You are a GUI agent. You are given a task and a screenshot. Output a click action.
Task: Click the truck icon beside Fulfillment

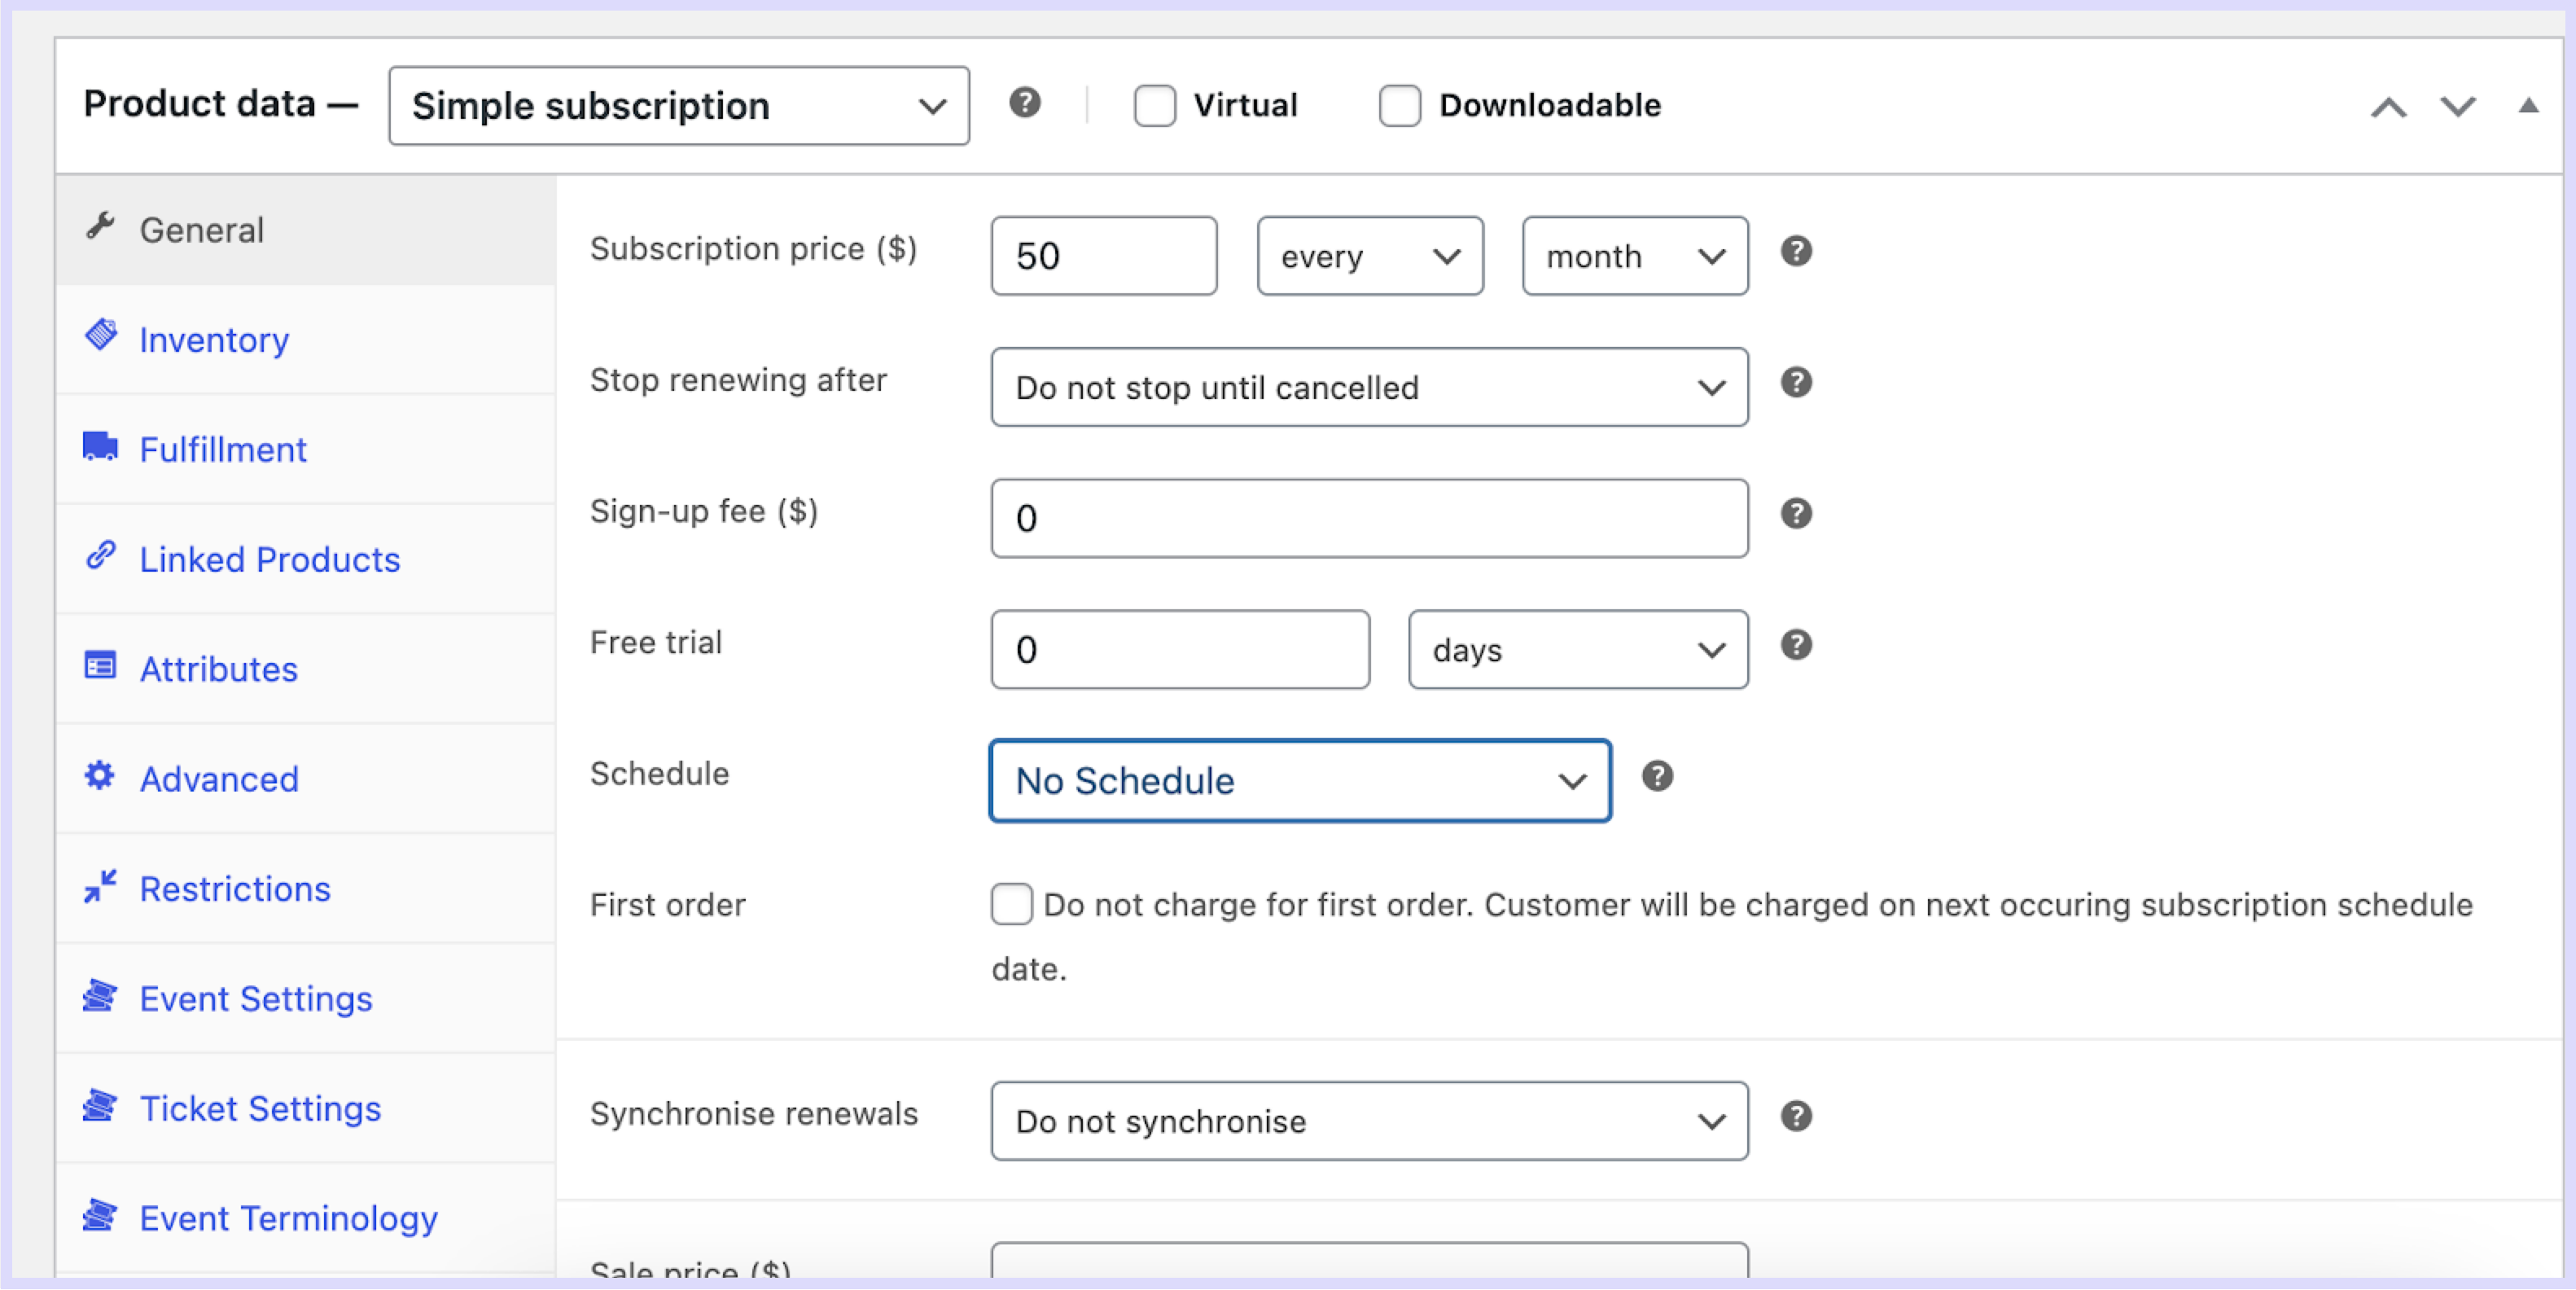click(x=100, y=446)
